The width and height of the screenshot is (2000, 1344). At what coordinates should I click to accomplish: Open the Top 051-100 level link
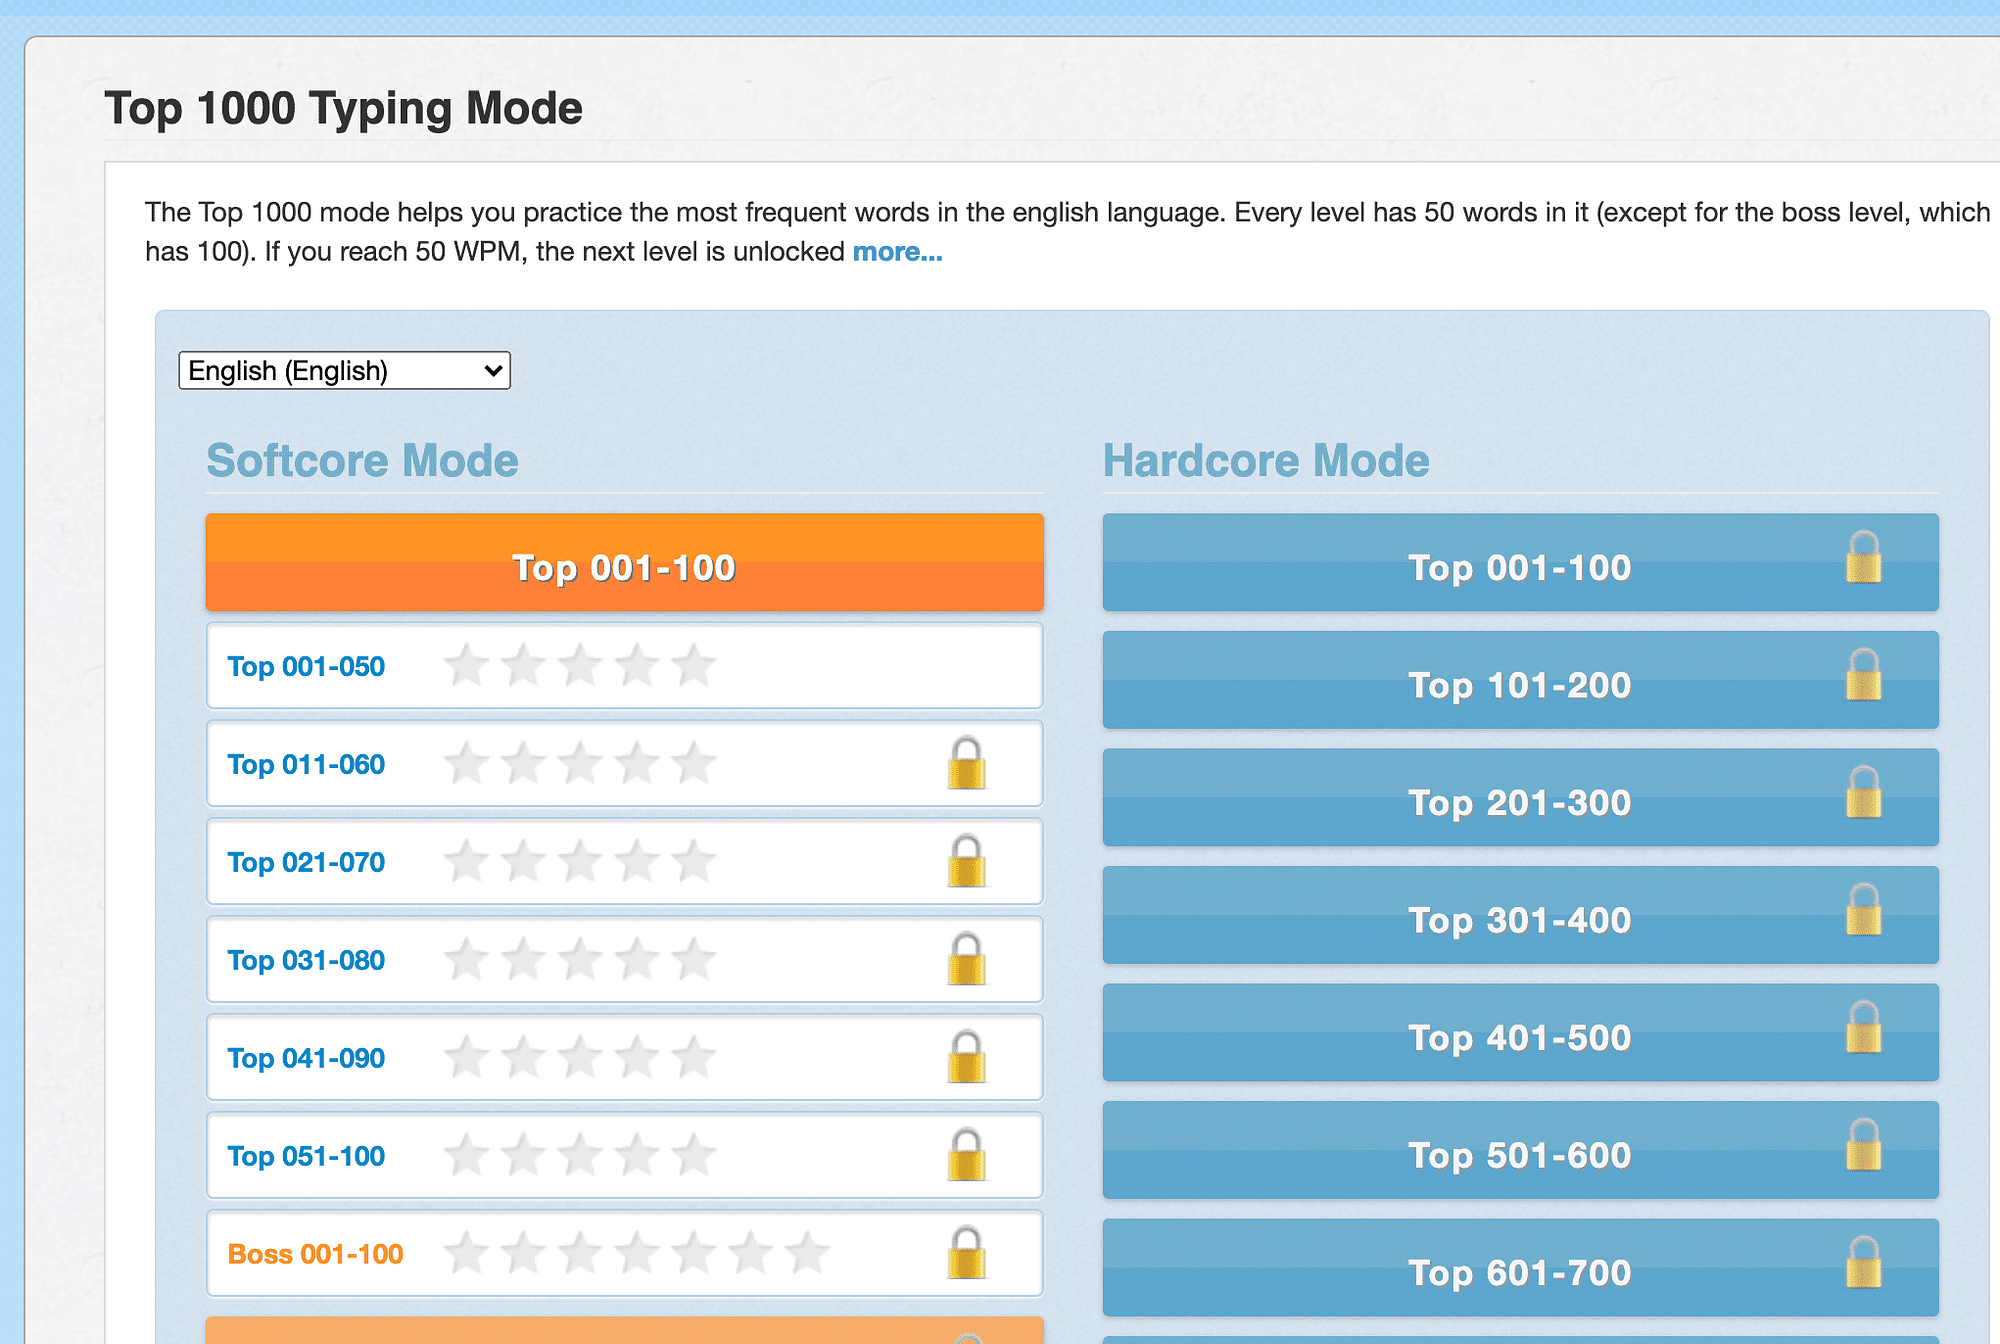pyautogui.click(x=306, y=1156)
